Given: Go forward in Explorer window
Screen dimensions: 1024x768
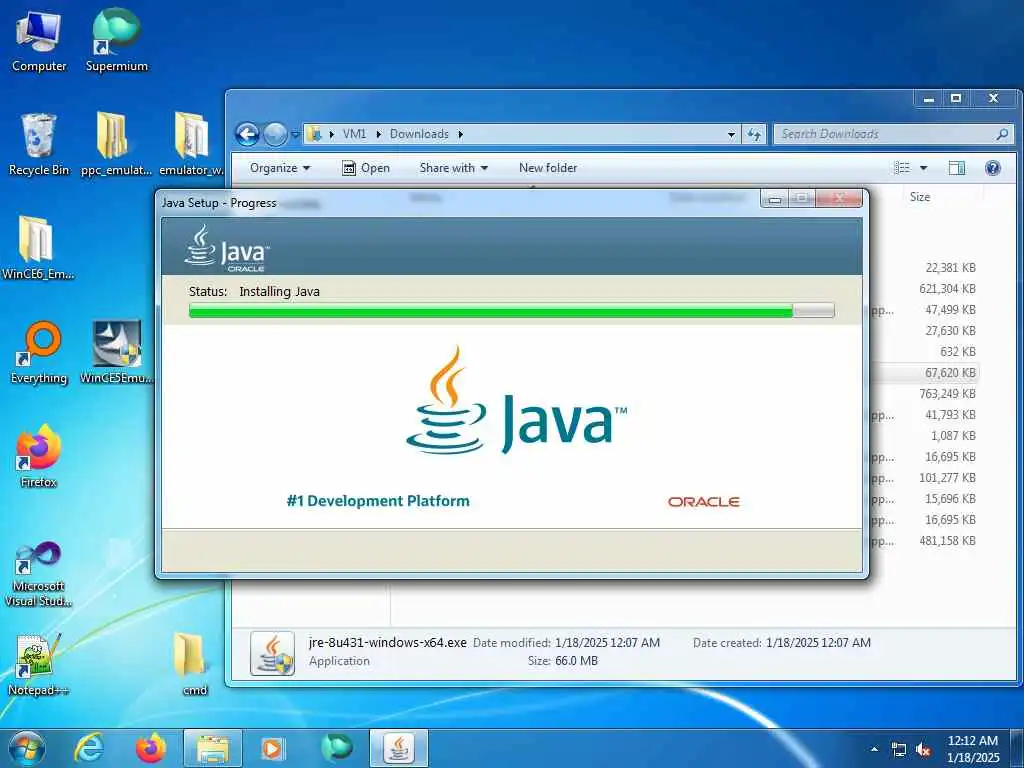Looking at the screenshot, I should 275,134.
